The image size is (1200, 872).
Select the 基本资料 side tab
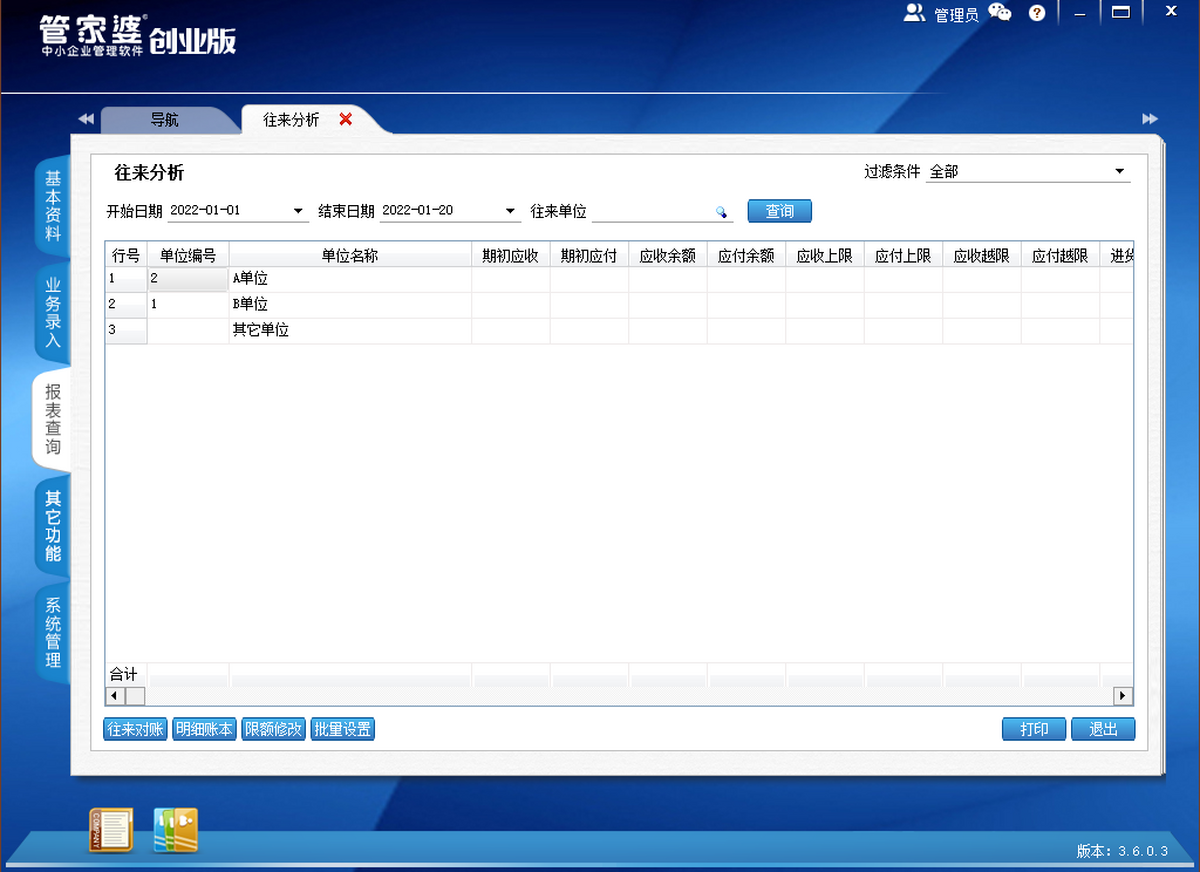[53, 206]
